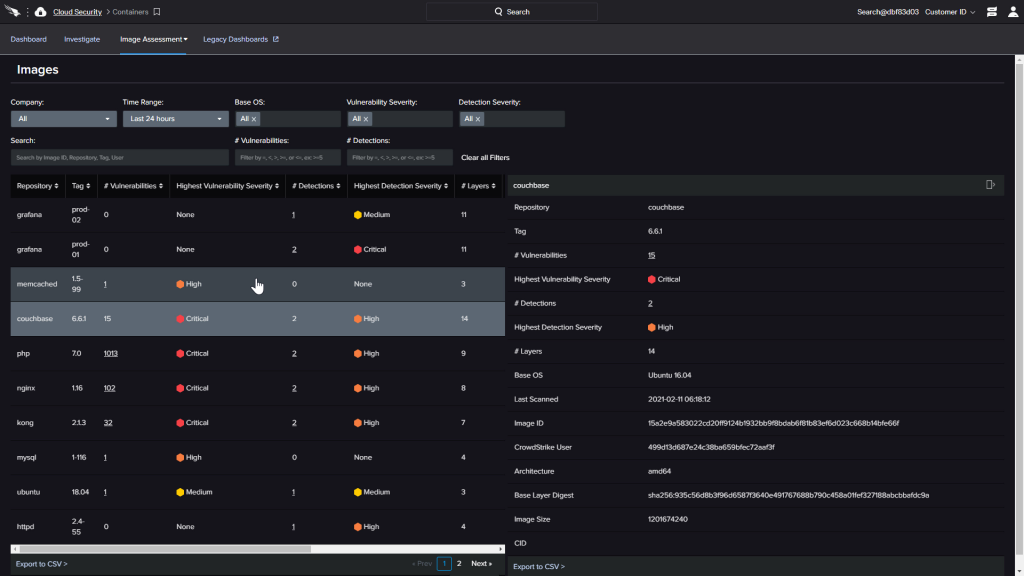The width and height of the screenshot is (1024, 576).
Task: Open the 102 vulnerabilities link for nginx
Action: pos(109,388)
